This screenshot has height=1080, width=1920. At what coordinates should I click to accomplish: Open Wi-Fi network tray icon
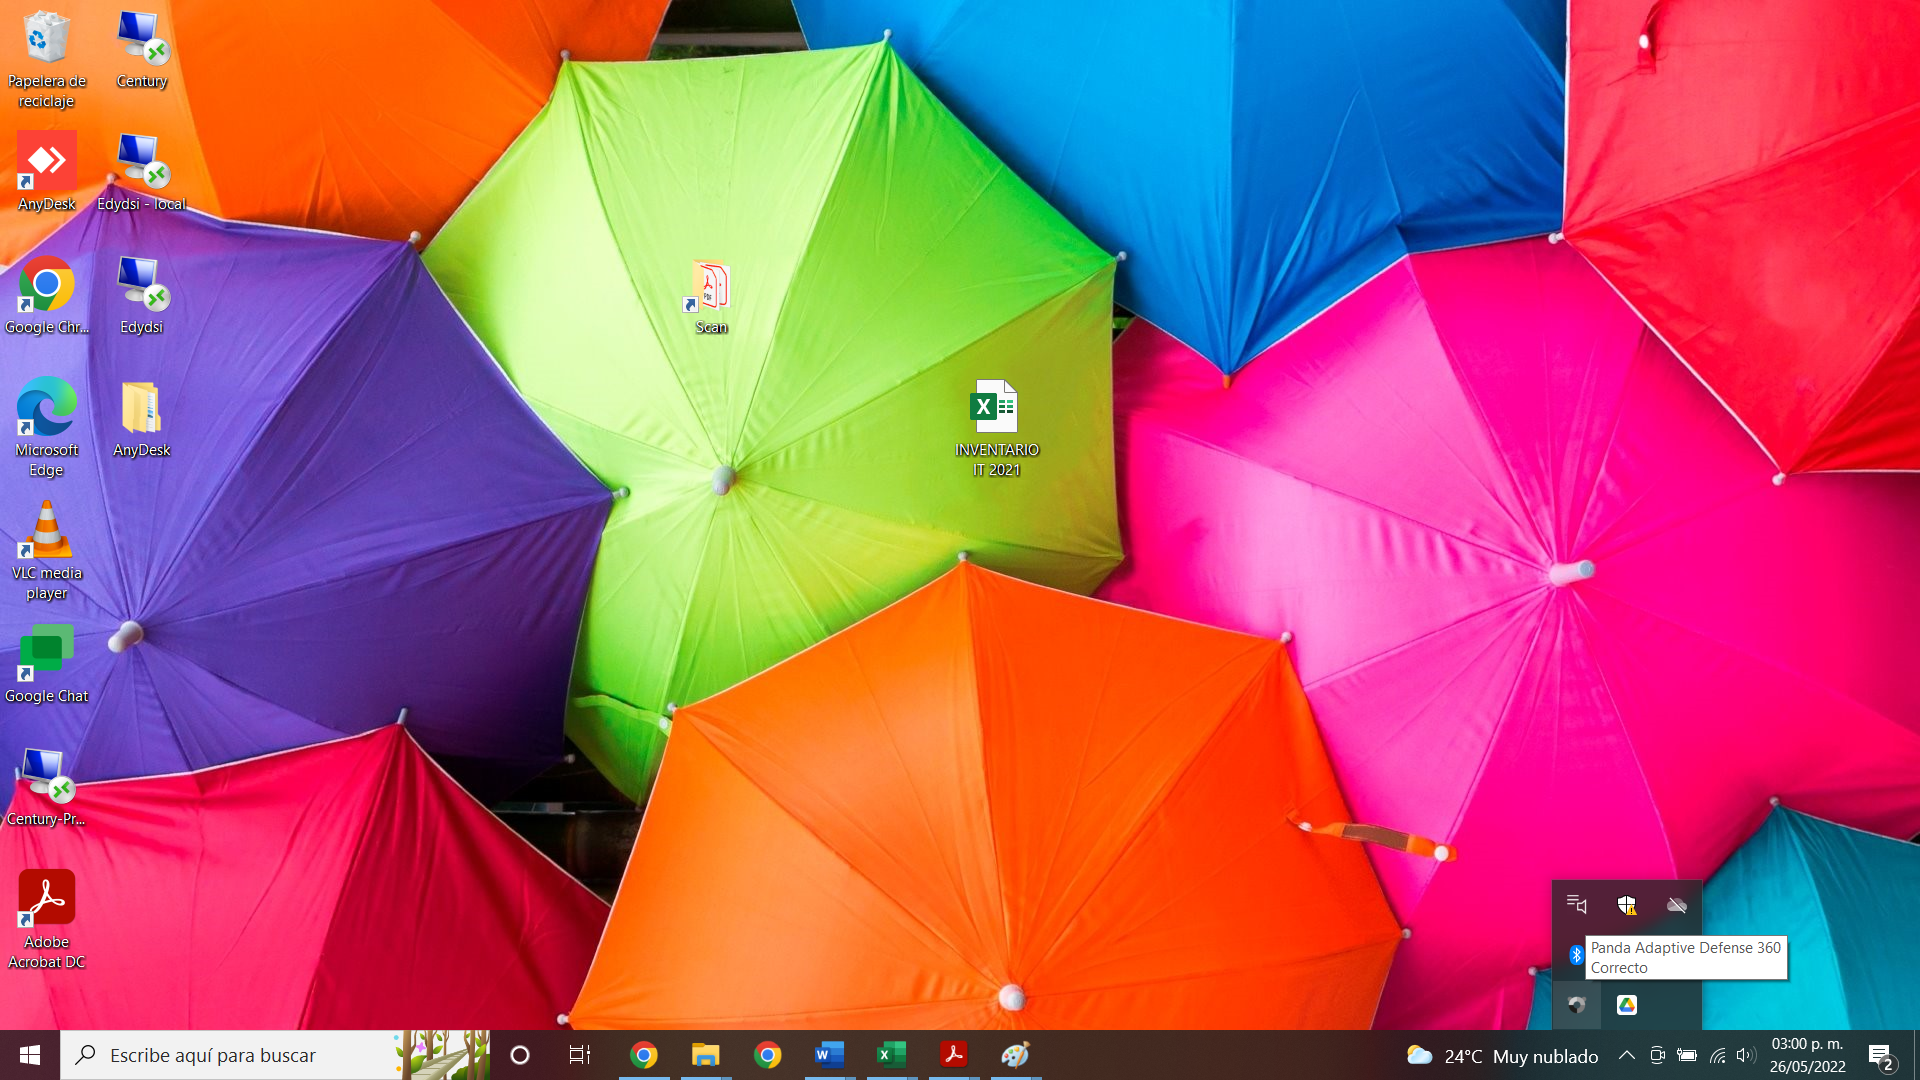tap(1717, 1055)
